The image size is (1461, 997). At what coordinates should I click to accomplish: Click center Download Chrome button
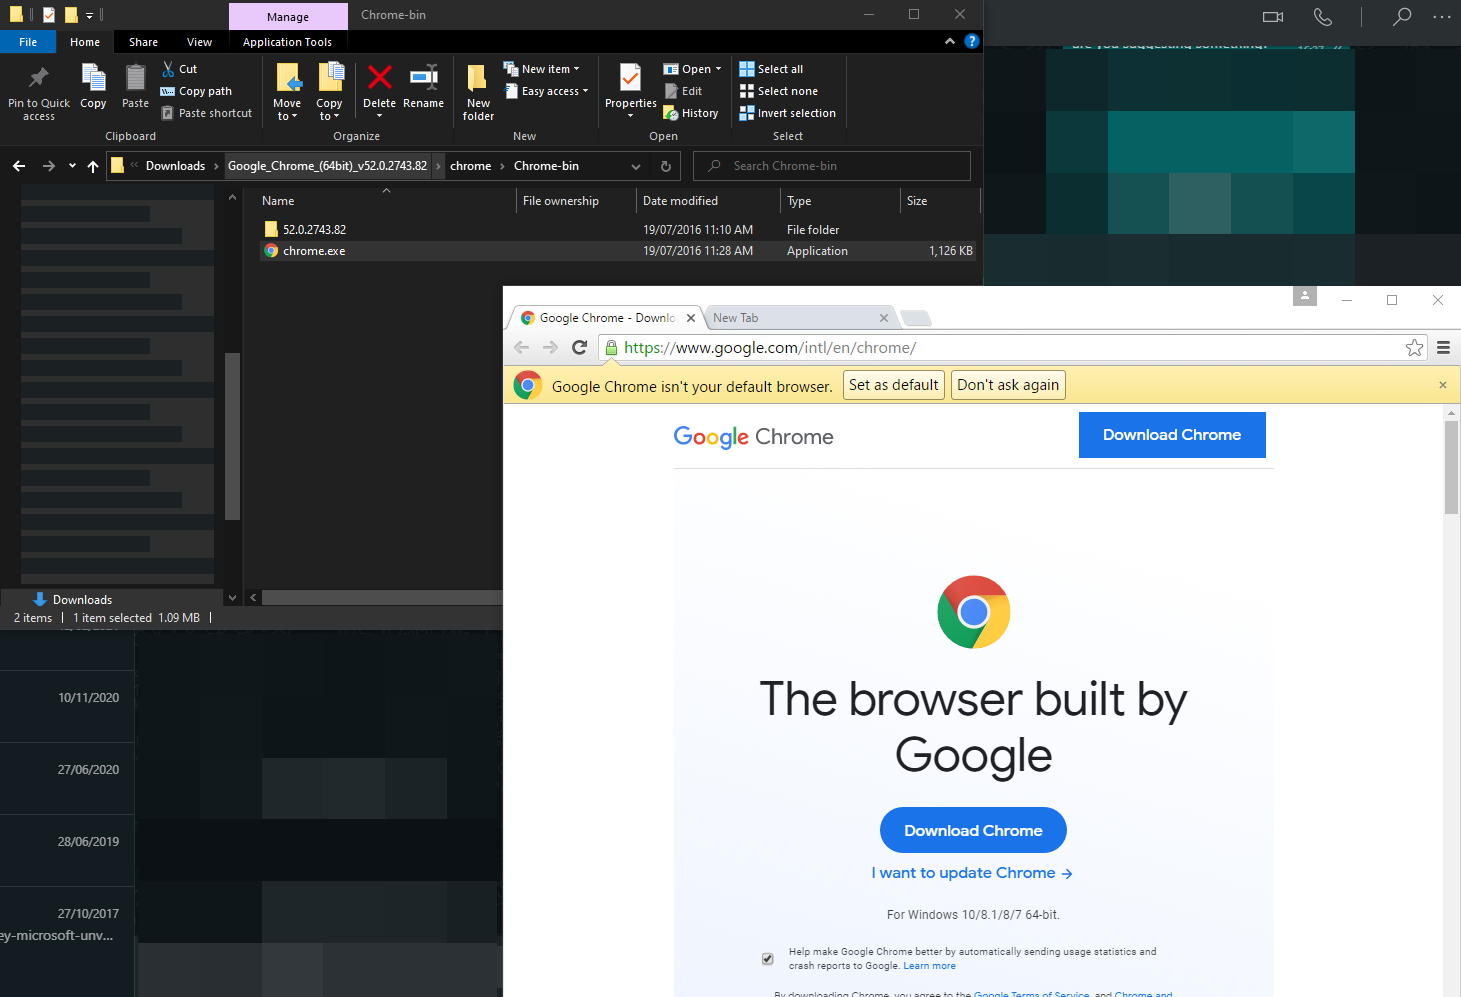(x=973, y=830)
